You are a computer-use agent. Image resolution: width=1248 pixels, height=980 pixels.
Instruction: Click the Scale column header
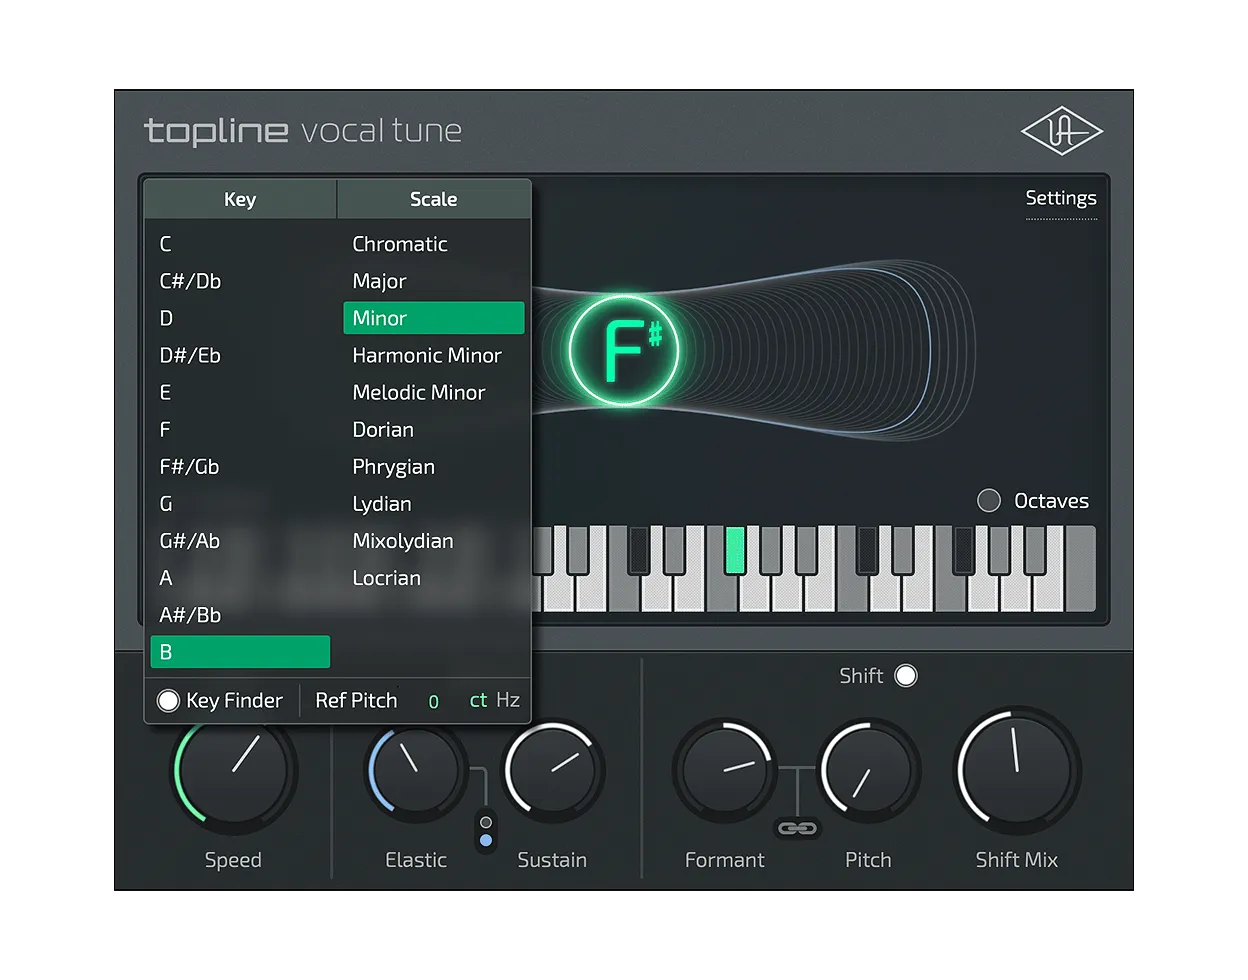click(x=434, y=199)
